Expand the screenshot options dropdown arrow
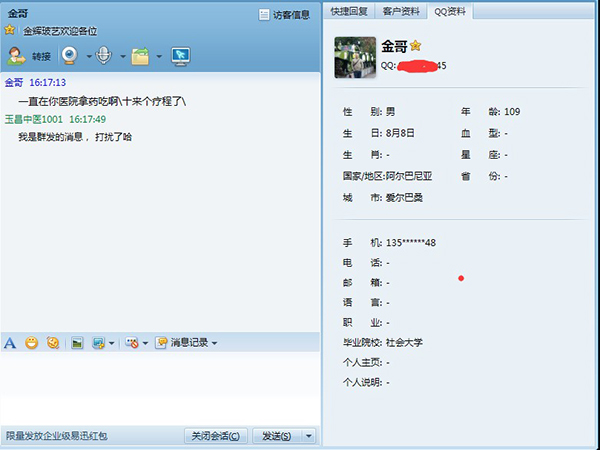The width and height of the screenshot is (600, 450). (x=111, y=343)
